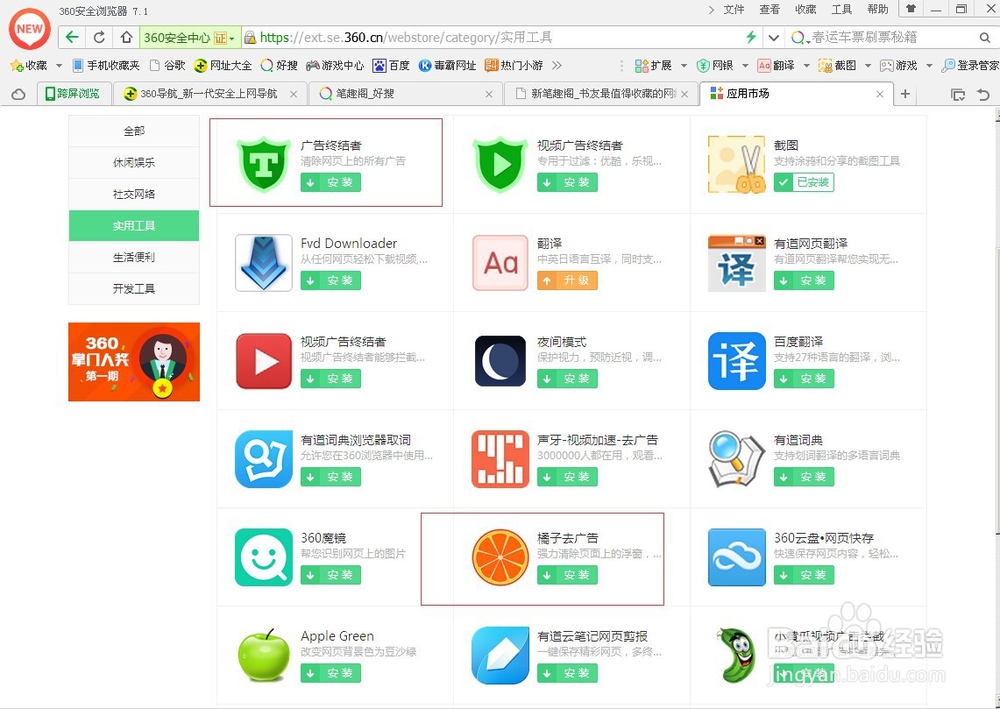Open the 百度 bookmark
1000x709 pixels.
[391, 65]
